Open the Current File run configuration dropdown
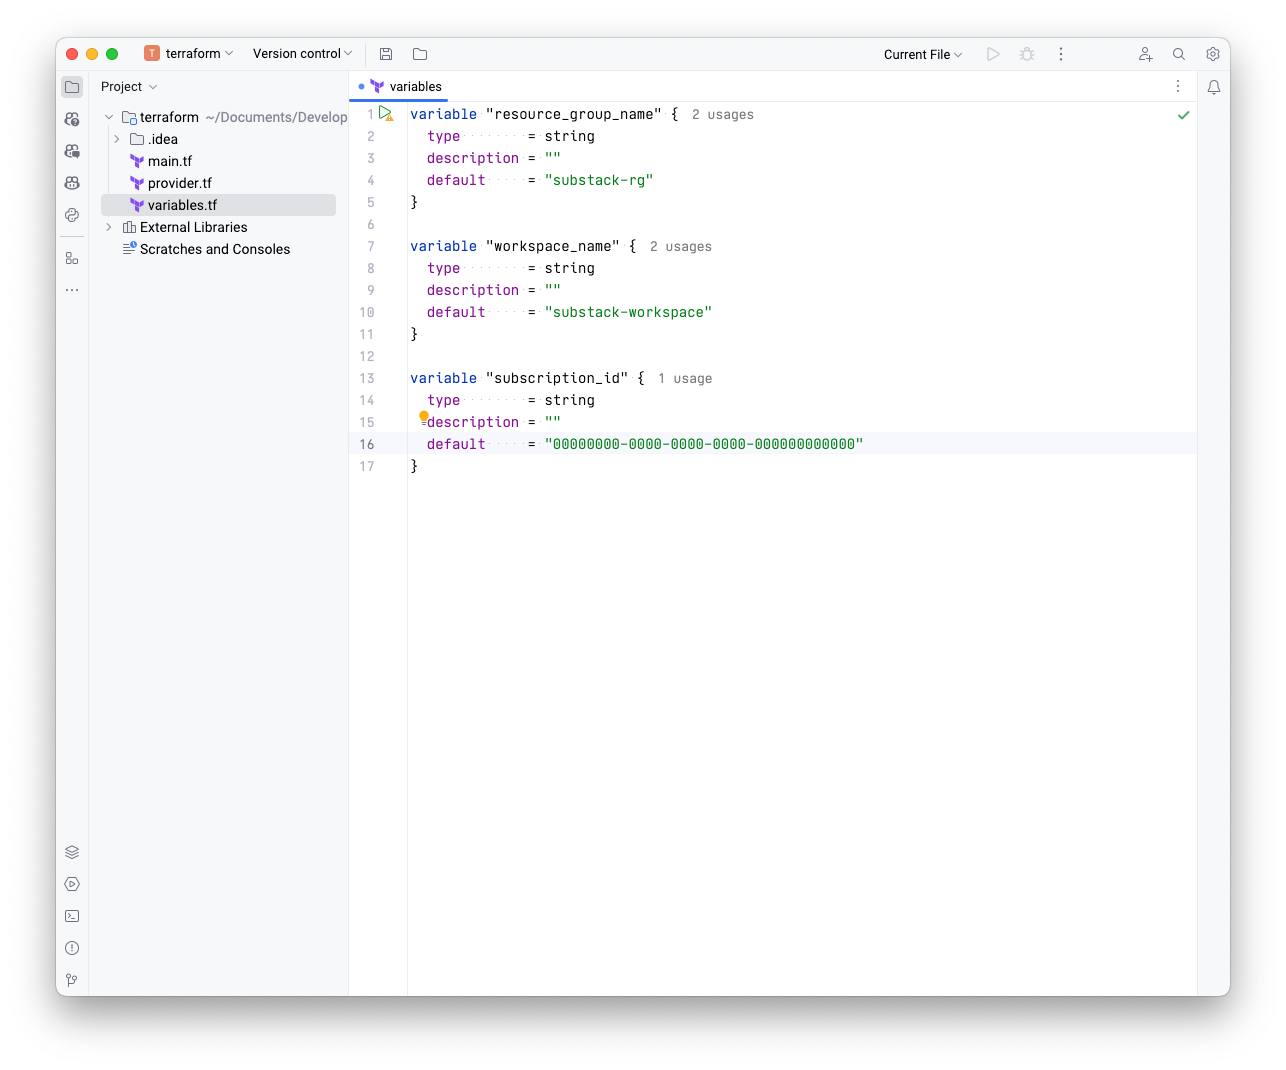The image size is (1286, 1070). point(923,54)
